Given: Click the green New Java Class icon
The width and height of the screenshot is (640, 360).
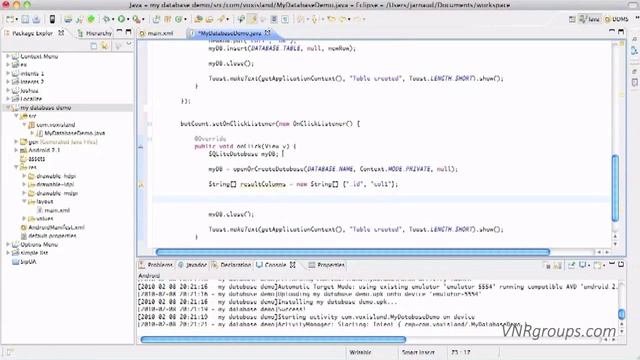Looking at the screenshot, I should pos(178,19).
